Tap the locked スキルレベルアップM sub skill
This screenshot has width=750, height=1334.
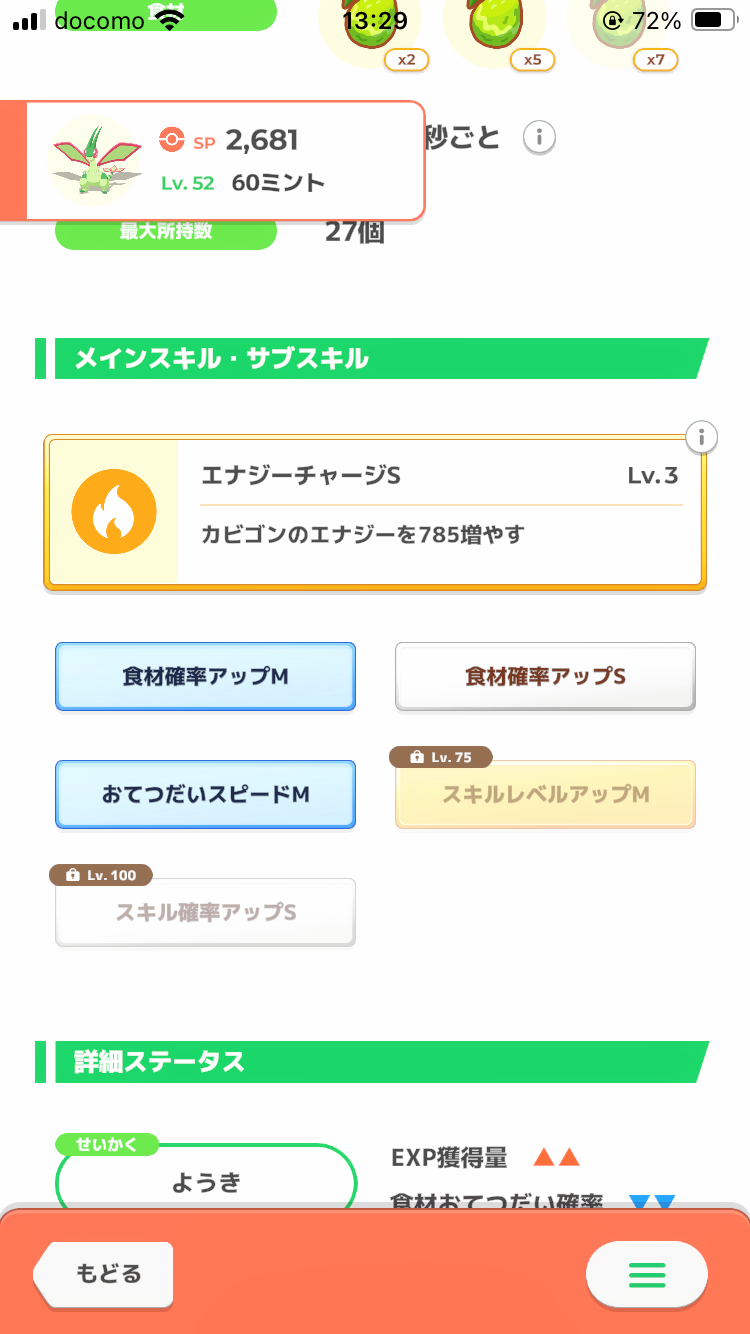pos(545,795)
